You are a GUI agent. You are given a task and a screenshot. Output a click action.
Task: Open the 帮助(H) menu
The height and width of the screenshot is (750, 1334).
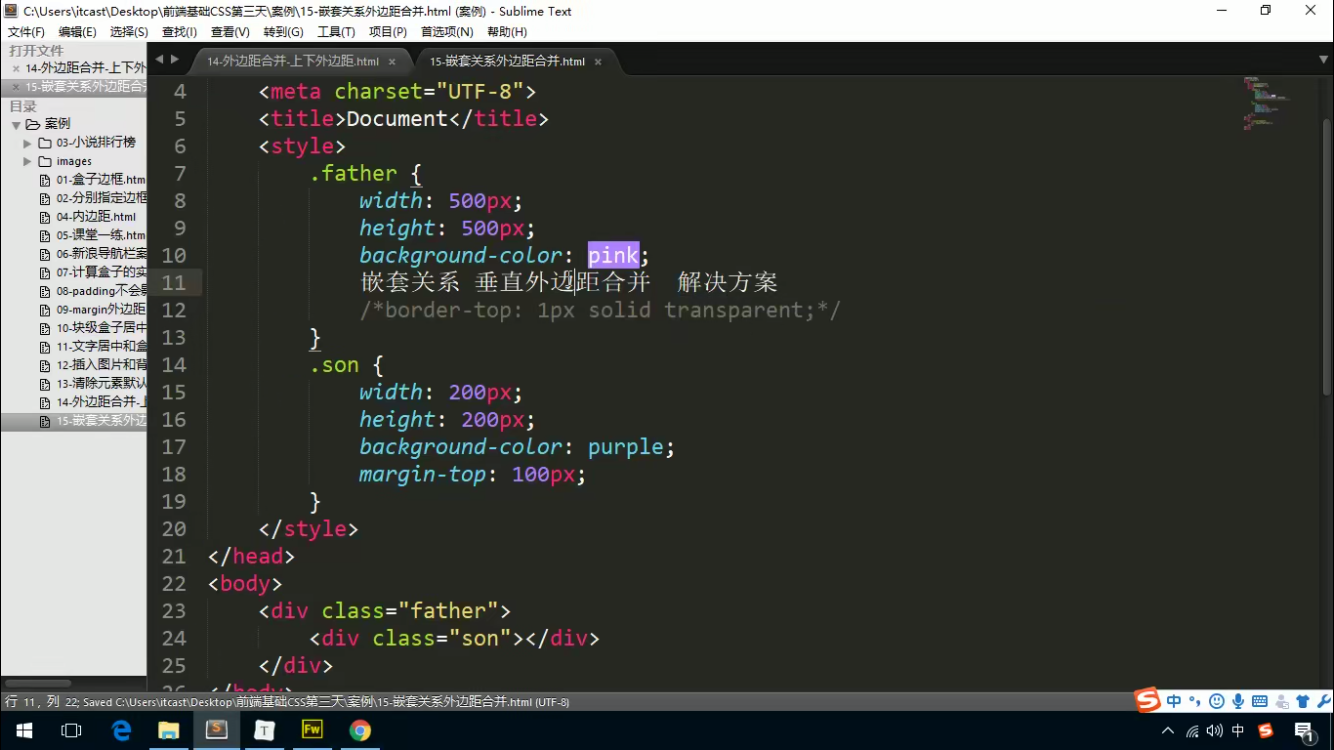pyautogui.click(x=507, y=32)
